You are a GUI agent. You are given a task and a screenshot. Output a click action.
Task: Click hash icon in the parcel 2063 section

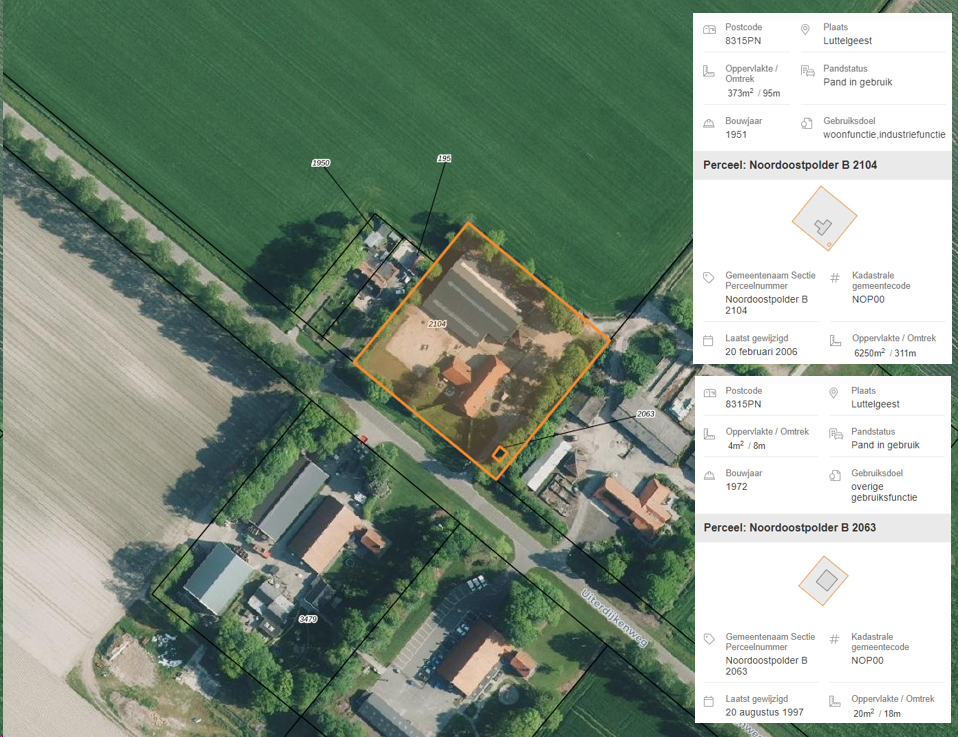[x=834, y=639]
